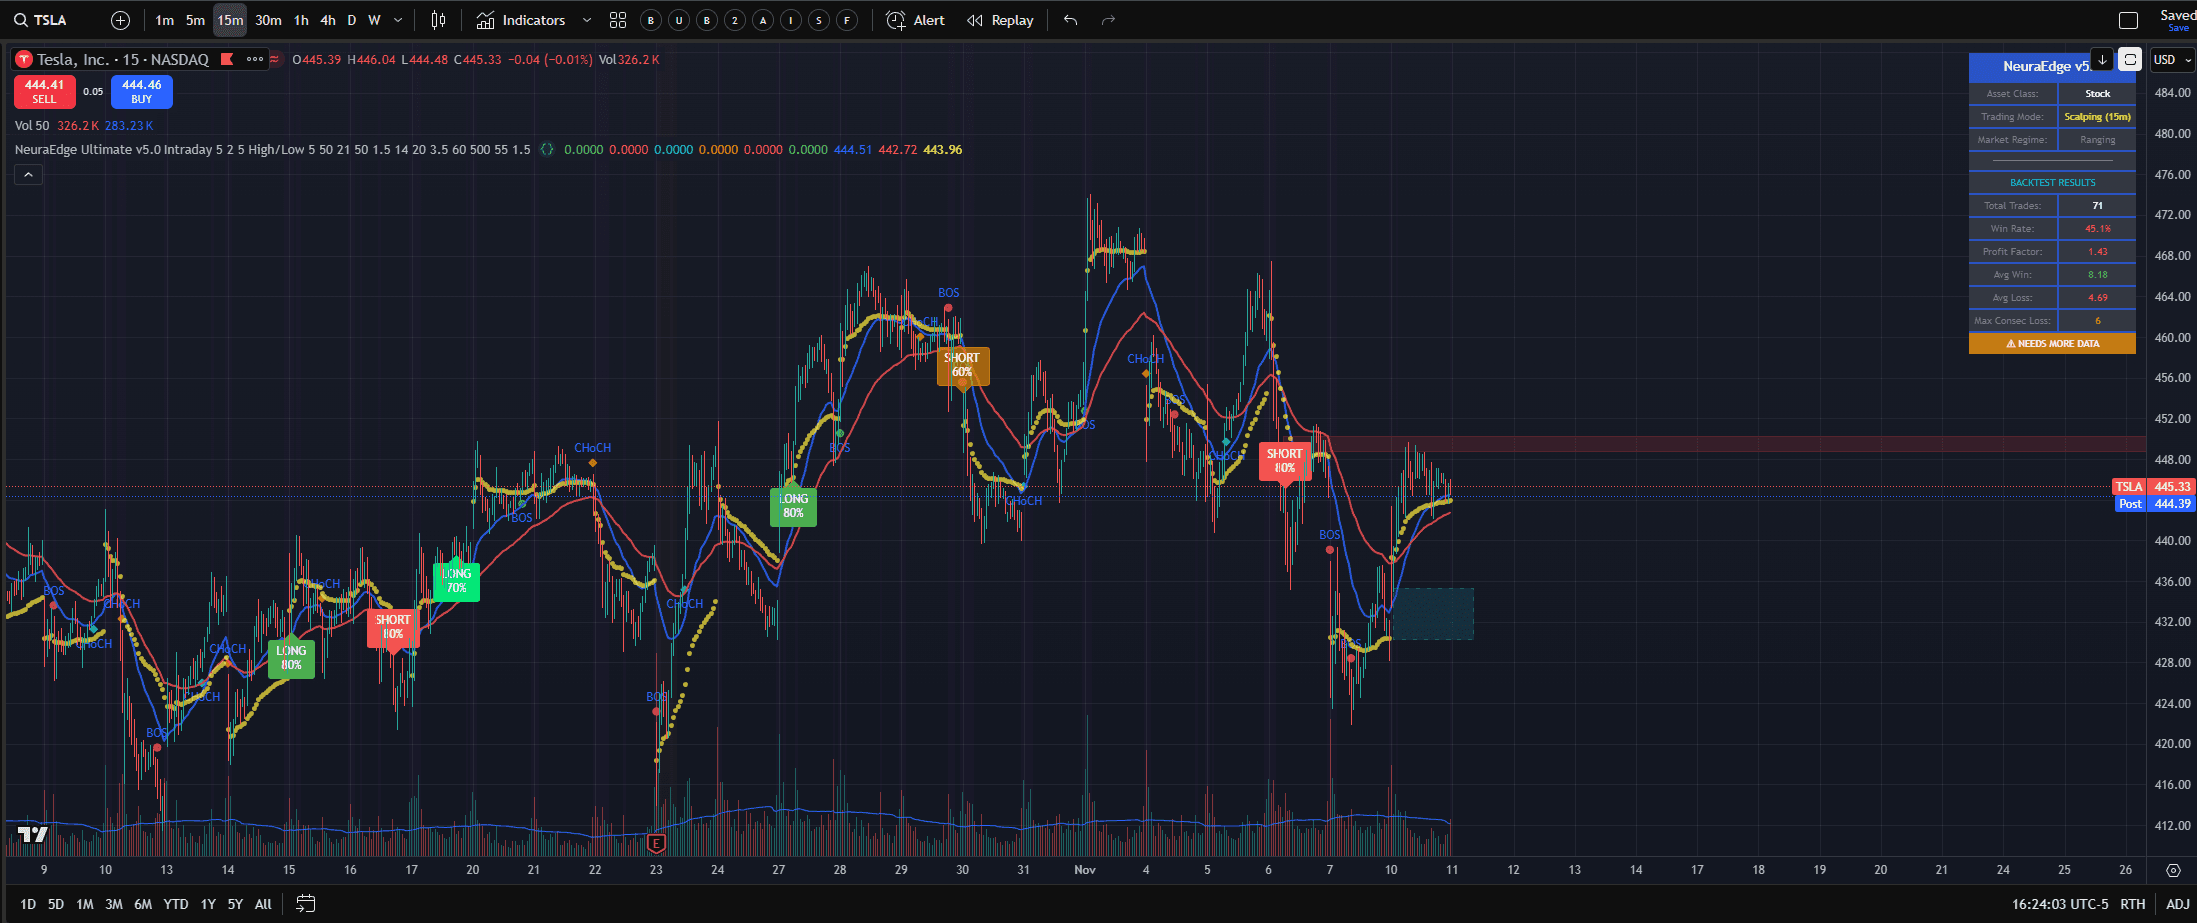The image size is (2197, 923).
Task: Select the candlestick chart style icon
Action: pos(437,19)
